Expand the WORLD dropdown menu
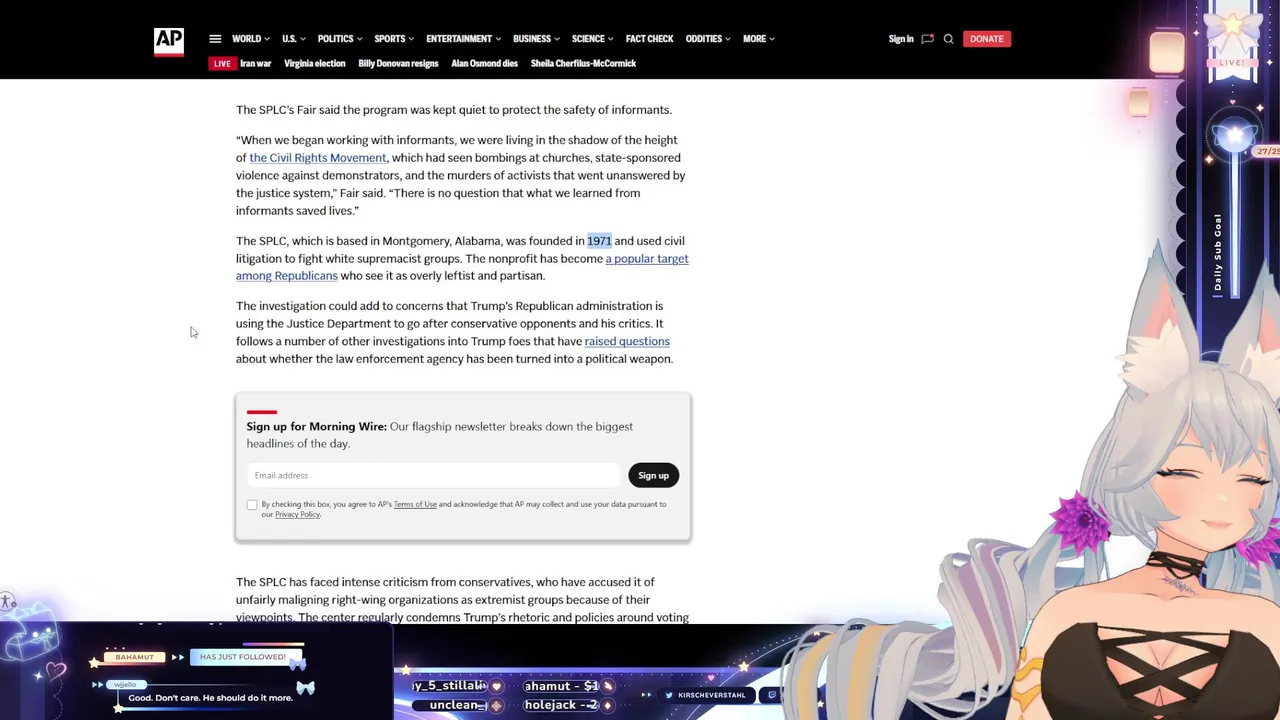Screen dimensions: 1280x720 (250, 39)
